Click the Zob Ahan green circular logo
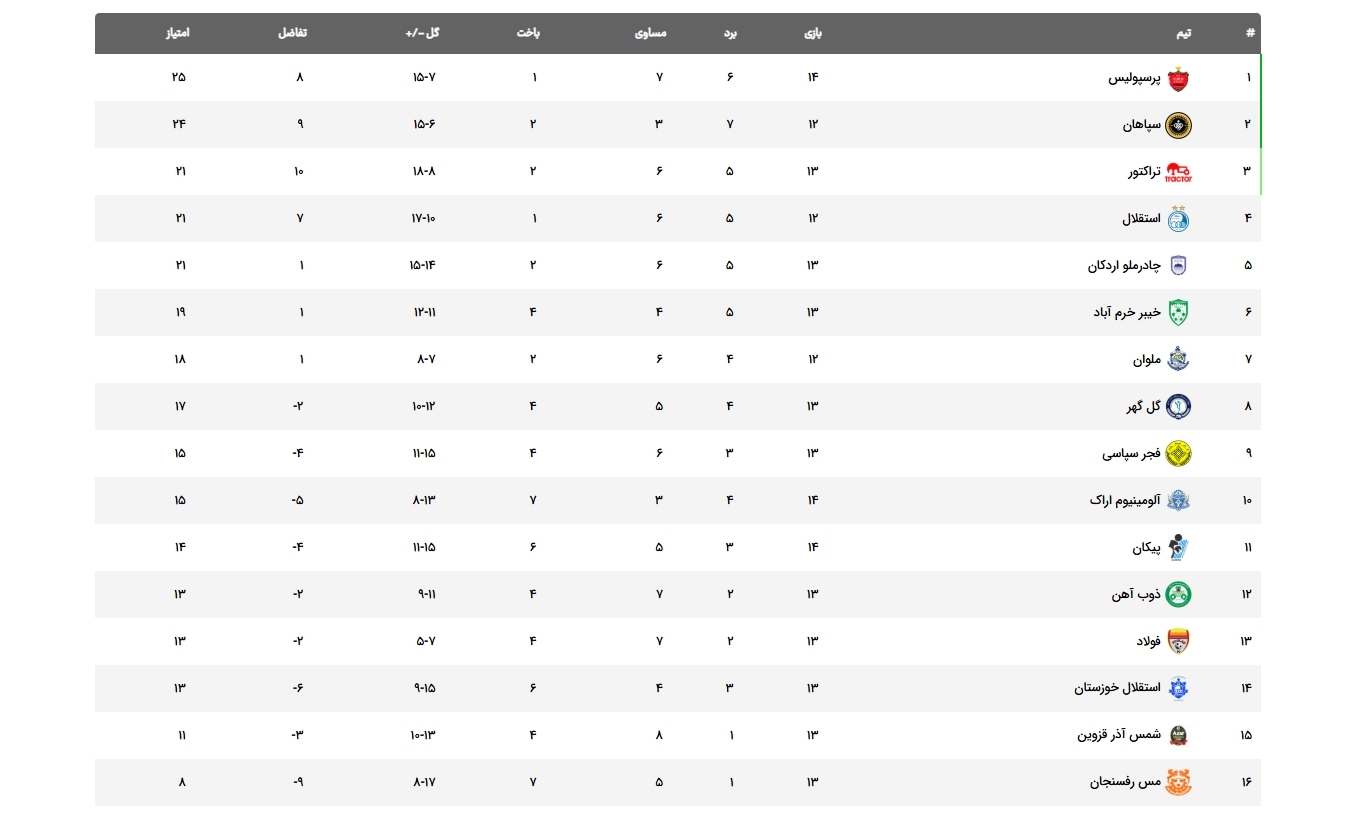This screenshot has height=830, width=1349. tap(1180, 595)
